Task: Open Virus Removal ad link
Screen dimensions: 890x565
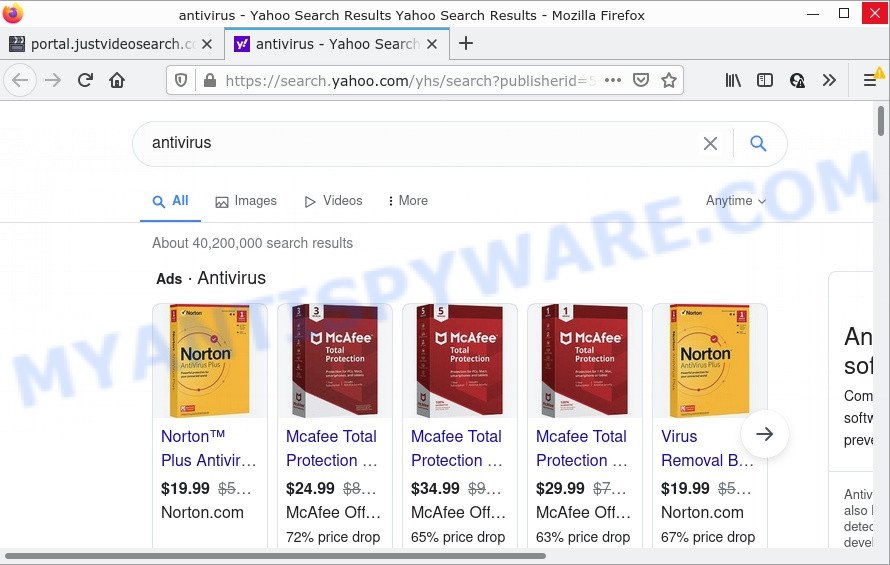Action: (x=707, y=448)
